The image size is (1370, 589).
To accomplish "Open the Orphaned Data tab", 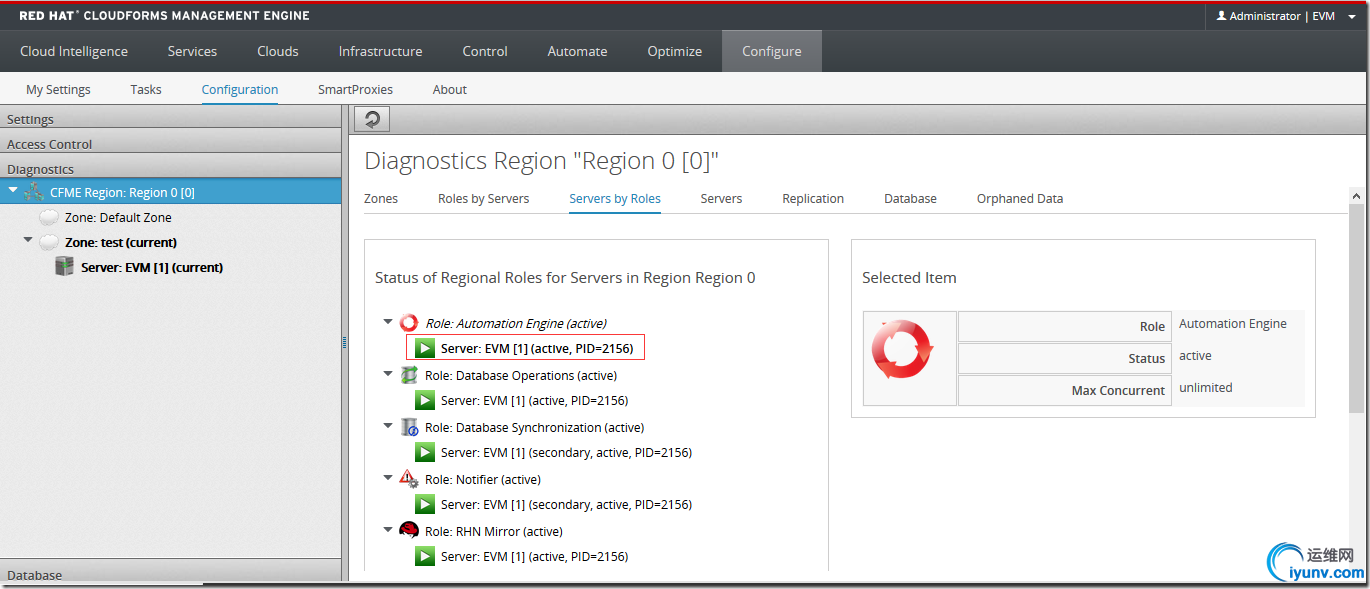I will (x=1020, y=198).
